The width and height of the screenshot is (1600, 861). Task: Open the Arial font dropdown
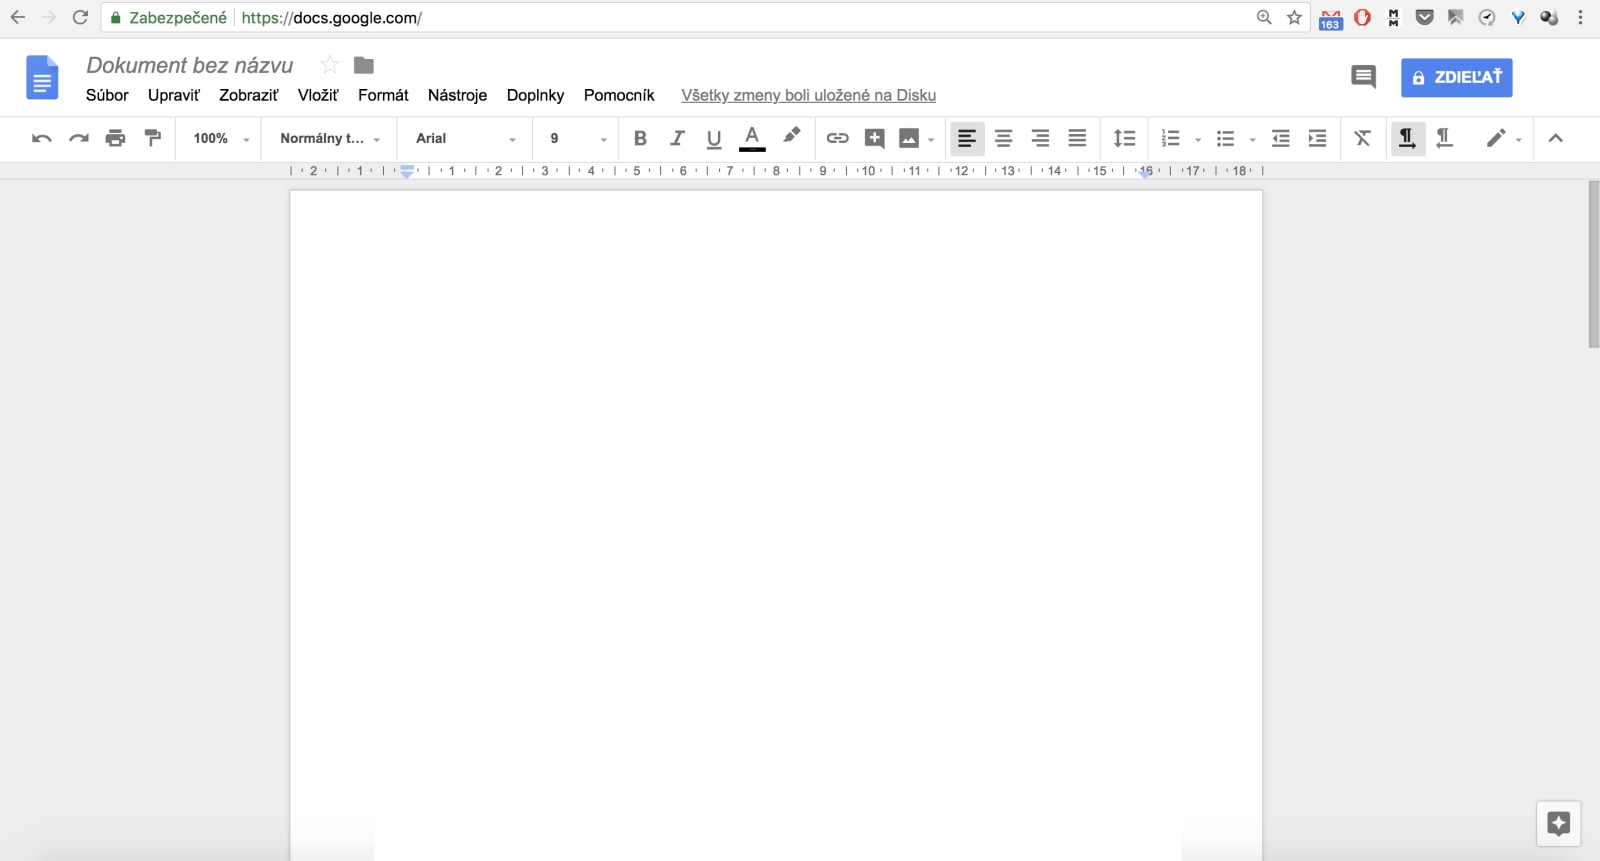click(x=466, y=139)
